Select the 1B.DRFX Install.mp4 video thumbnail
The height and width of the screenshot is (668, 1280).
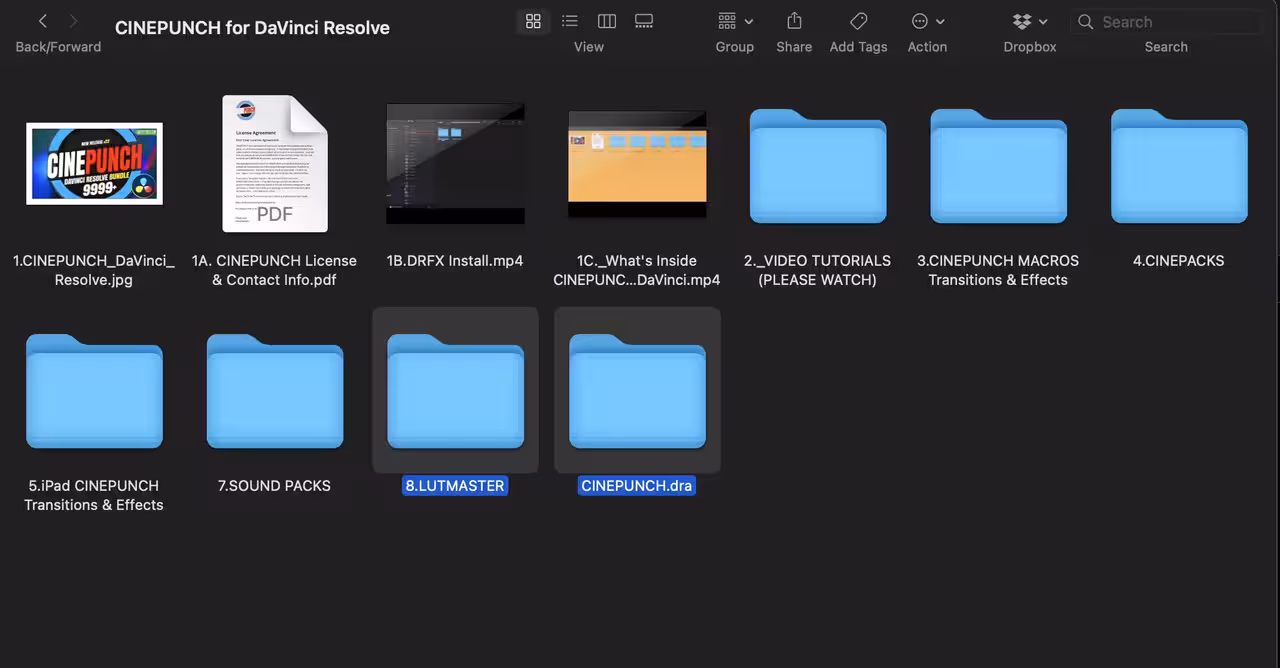[x=455, y=164]
